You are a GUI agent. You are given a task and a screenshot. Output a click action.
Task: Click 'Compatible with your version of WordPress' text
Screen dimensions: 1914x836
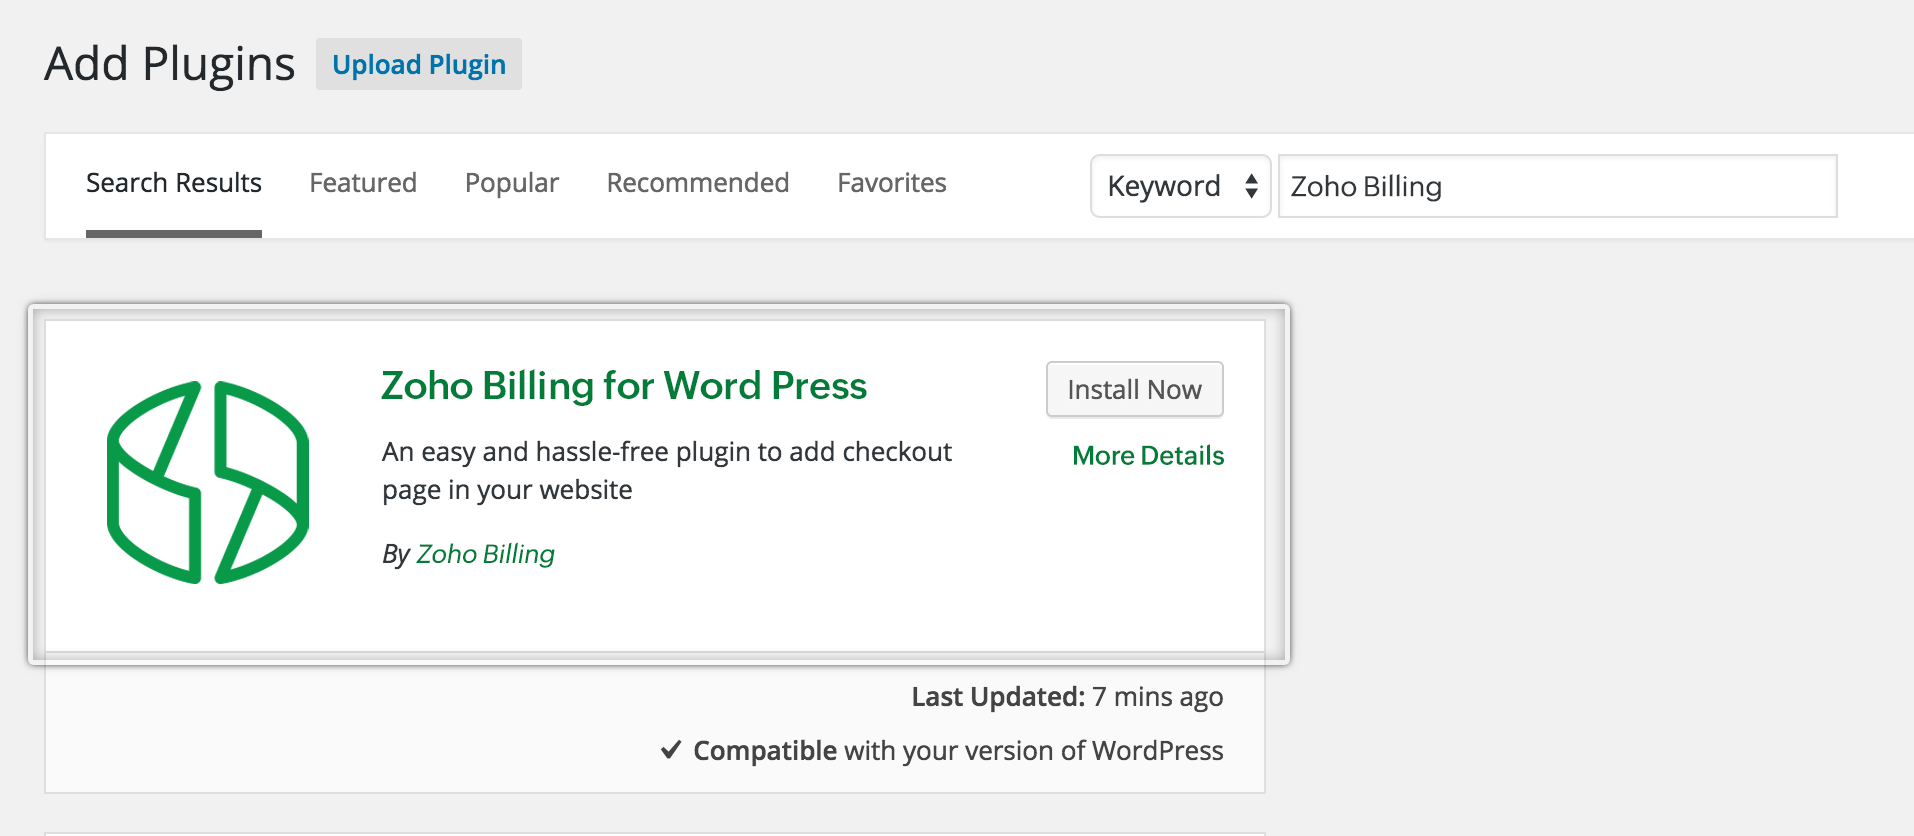click(x=958, y=751)
